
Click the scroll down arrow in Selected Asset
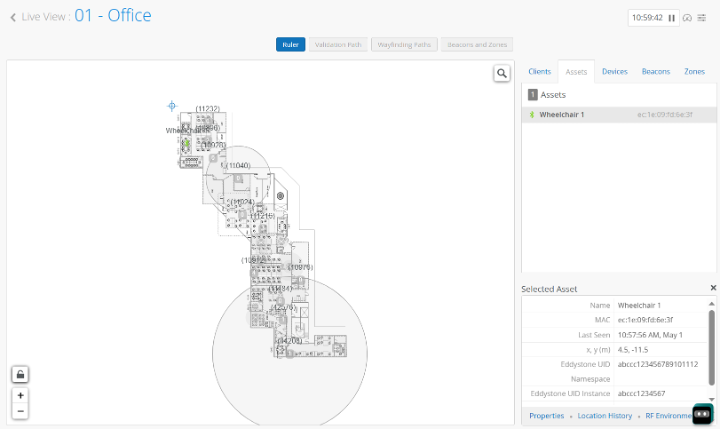point(712,399)
